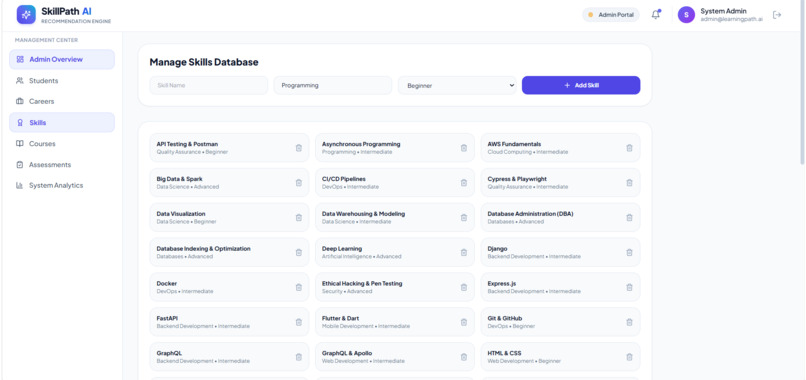Click the System Admin avatar
The width and height of the screenshot is (806, 380).
click(x=686, y=15)
